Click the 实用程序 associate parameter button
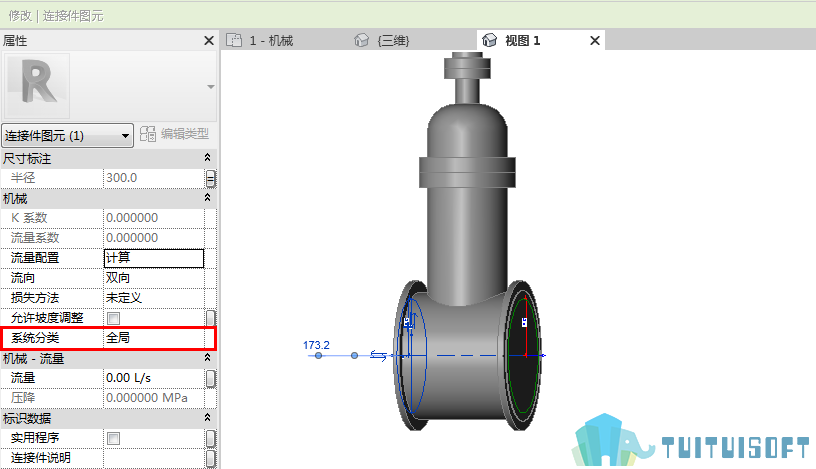Viewport: 816px width, 469px height. tap(210, 438)
